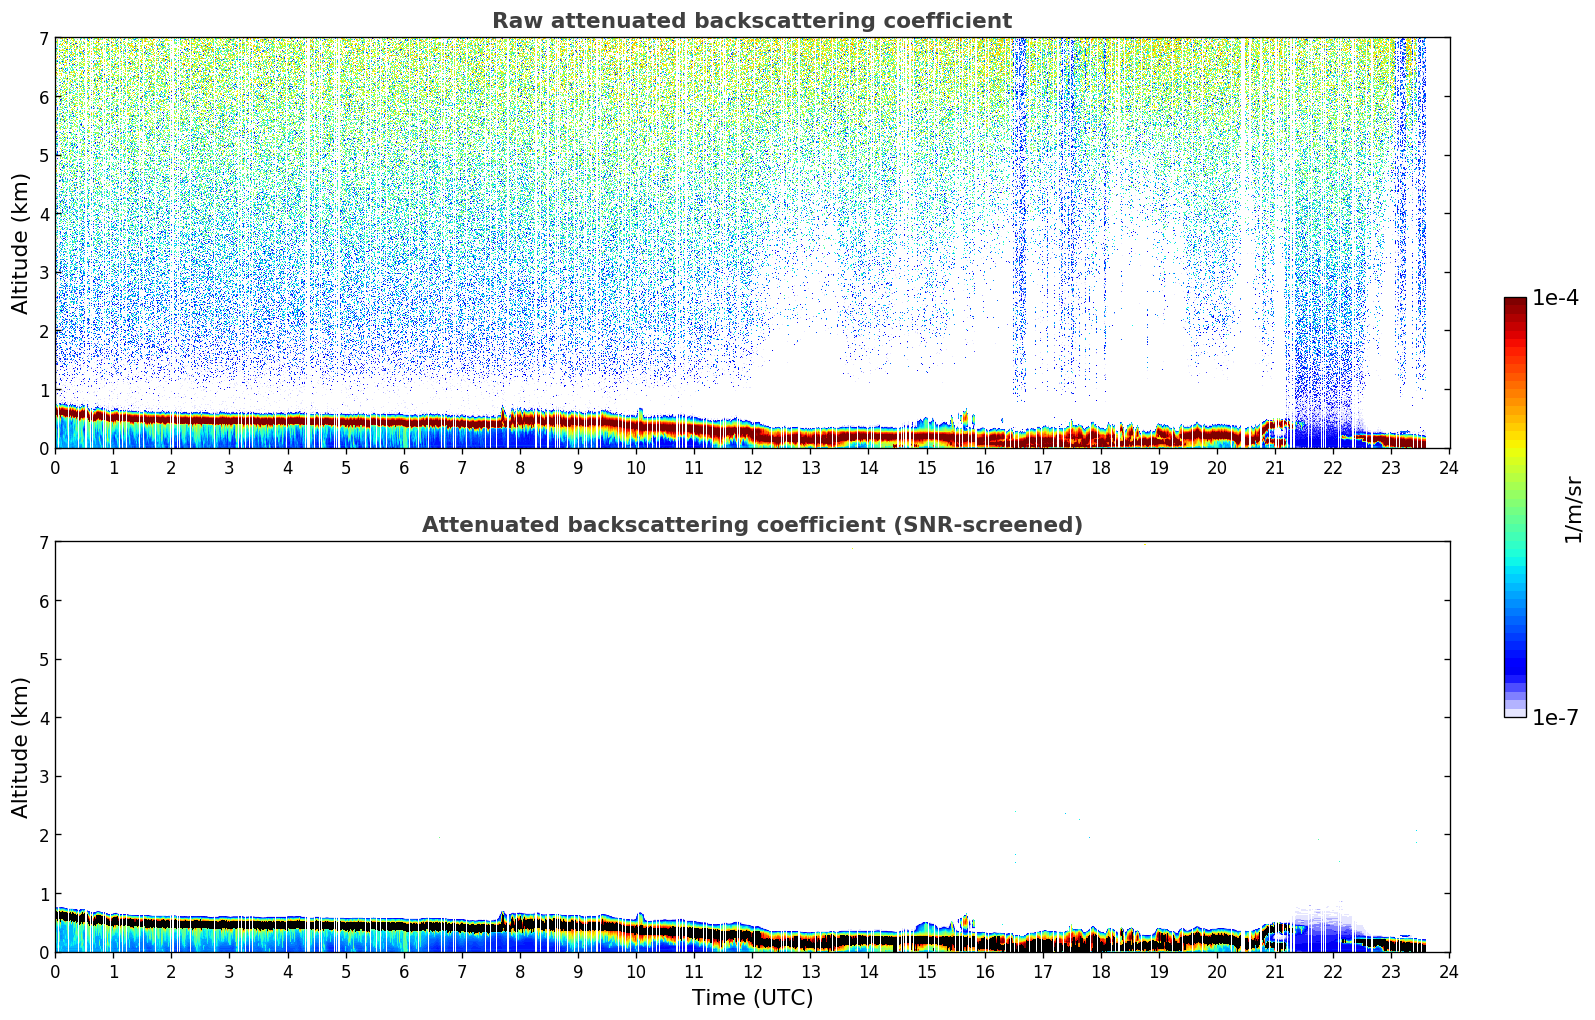Pick the green middle section of the colorbar
This screenshot has width=1595, height=1020.
(x=1515, y=500)
